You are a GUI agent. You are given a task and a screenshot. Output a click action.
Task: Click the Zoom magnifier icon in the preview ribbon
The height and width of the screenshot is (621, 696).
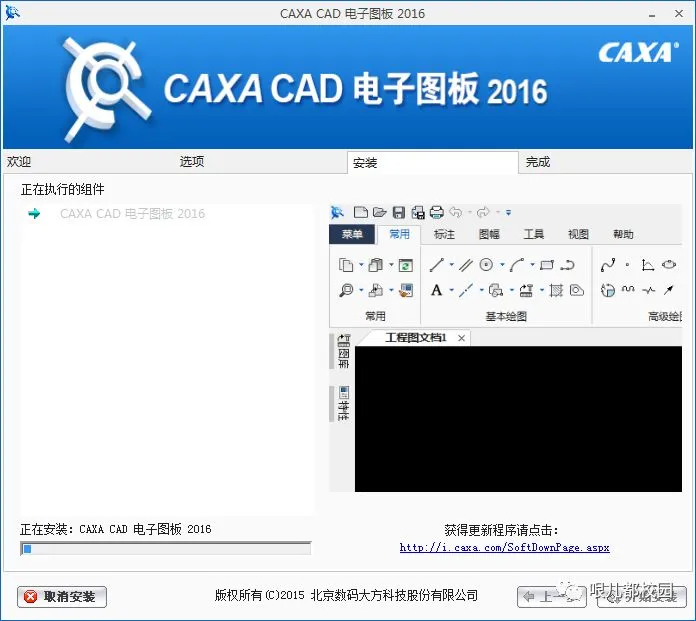coord(346,290)
